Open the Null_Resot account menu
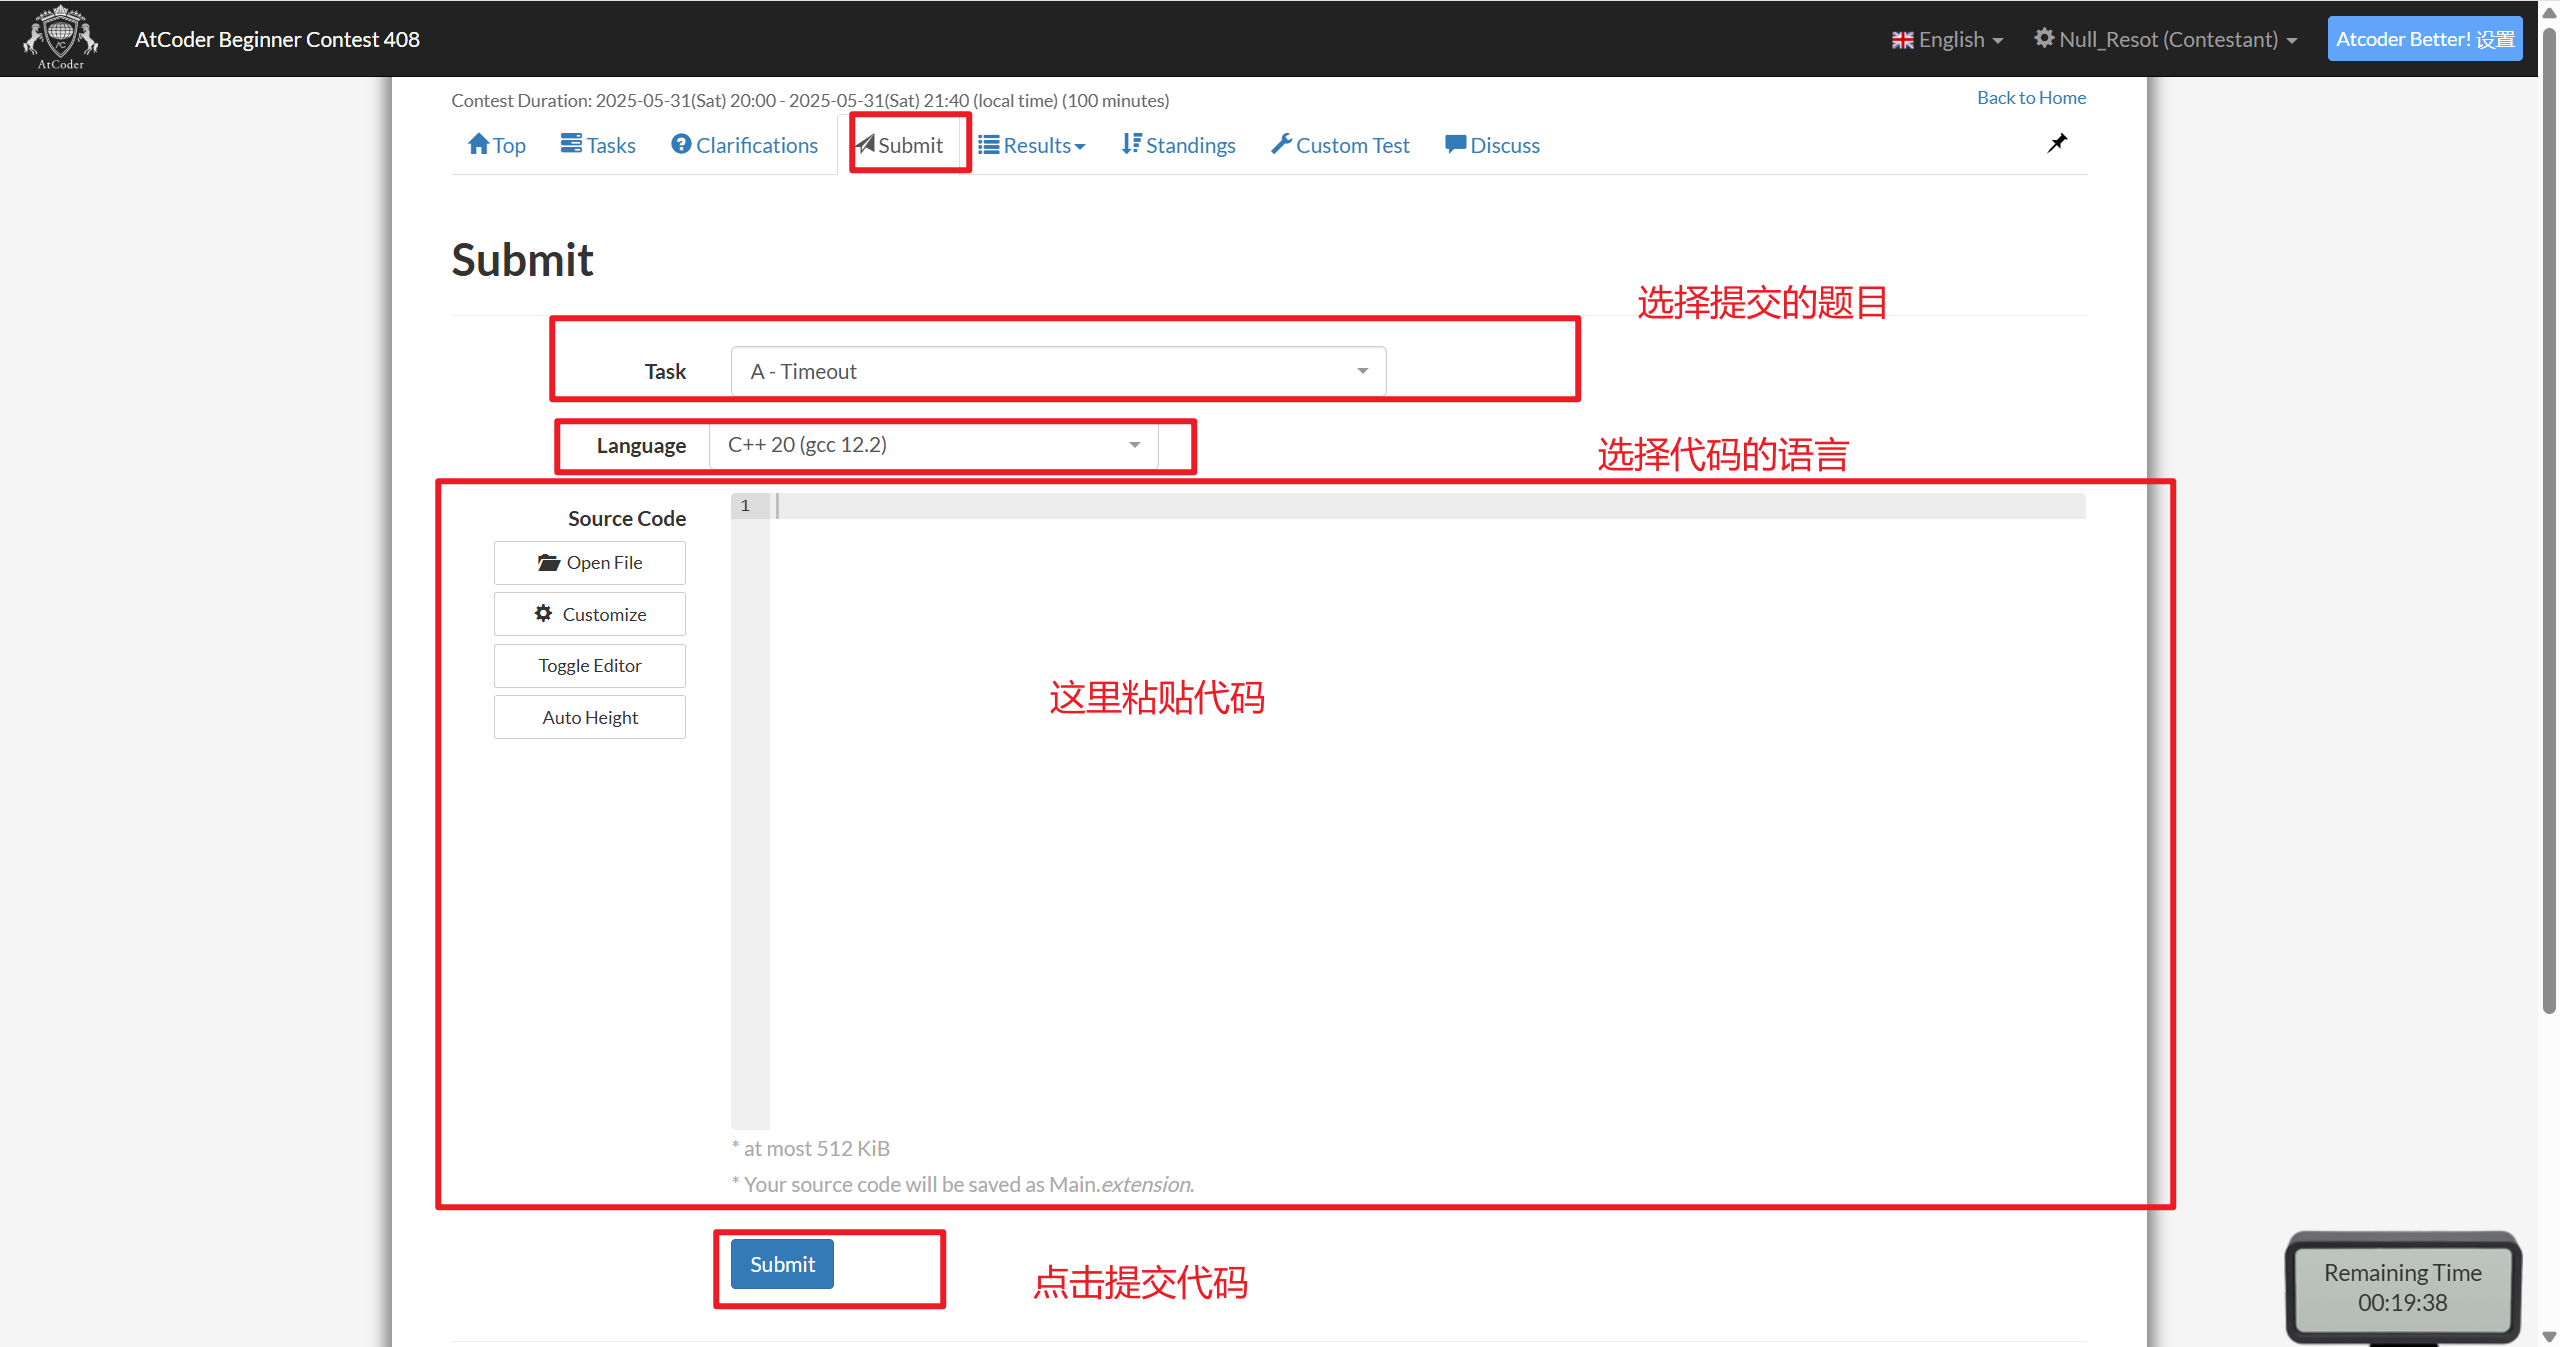This screenshot has width=2560, height=1347. [2166, 39]
